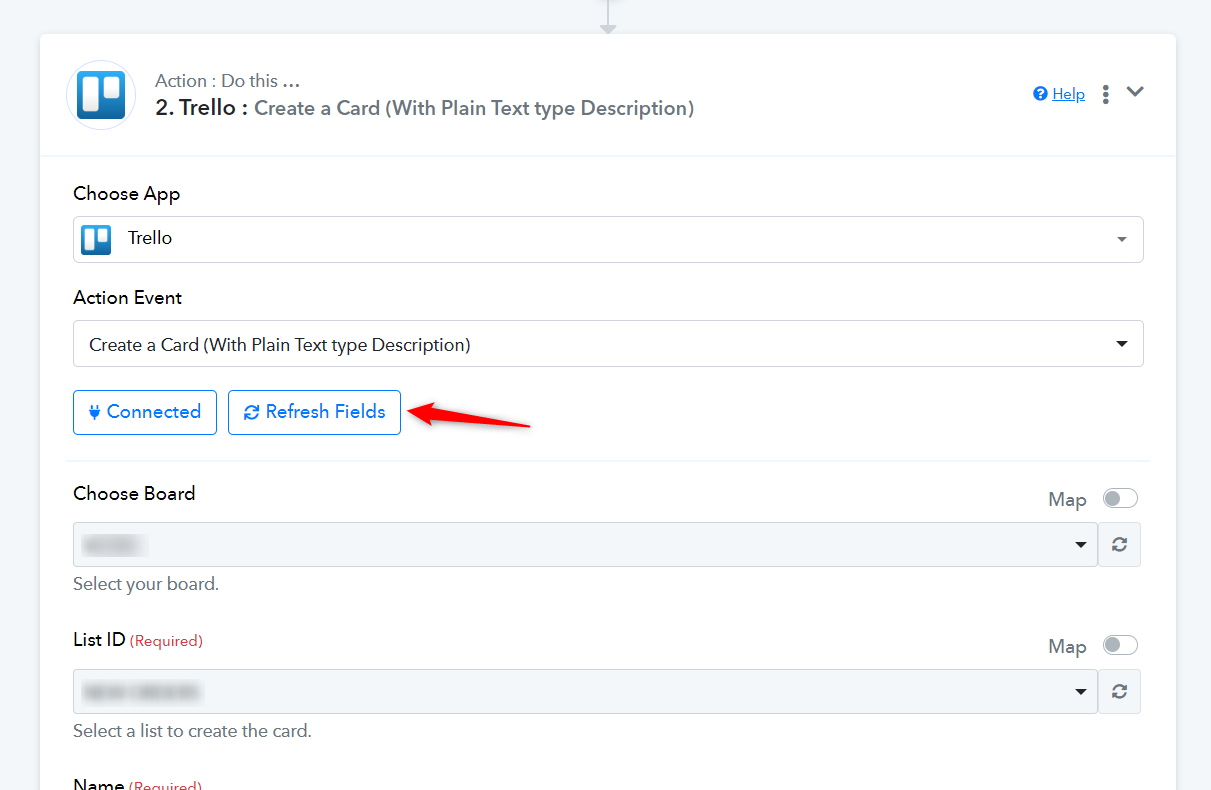1211x790 pixels.
Task: Open the Choose Board dropdown
Action: (x=585, y=545)
